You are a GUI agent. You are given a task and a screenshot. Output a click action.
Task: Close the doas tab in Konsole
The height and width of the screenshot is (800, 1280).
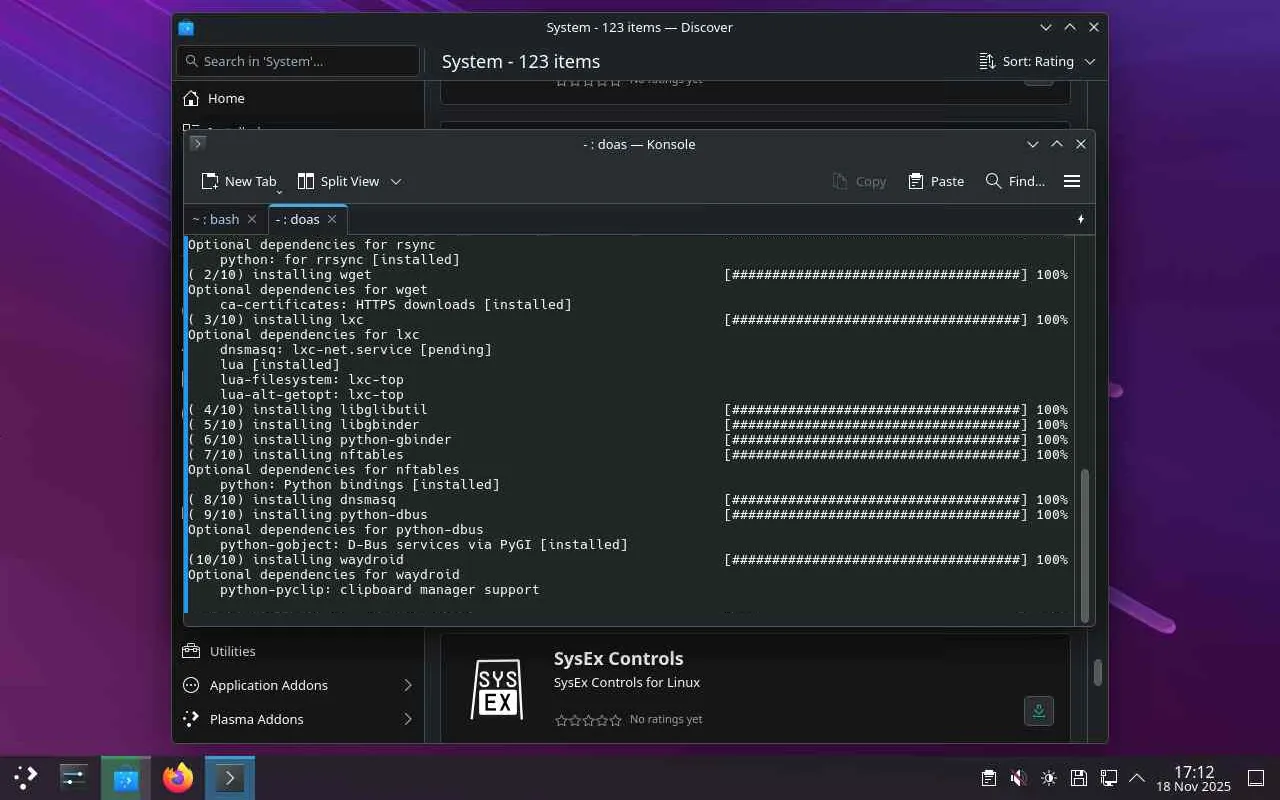click(332, 219)
